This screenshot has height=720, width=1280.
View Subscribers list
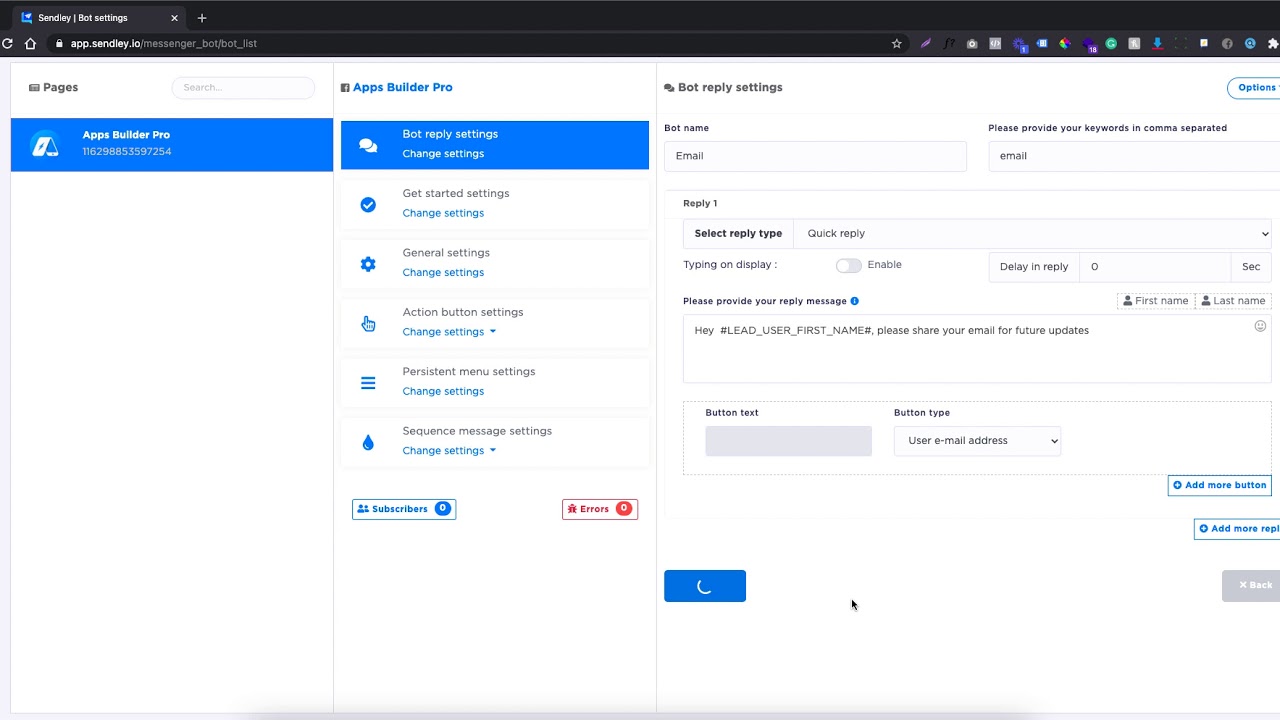coord(404,509)
